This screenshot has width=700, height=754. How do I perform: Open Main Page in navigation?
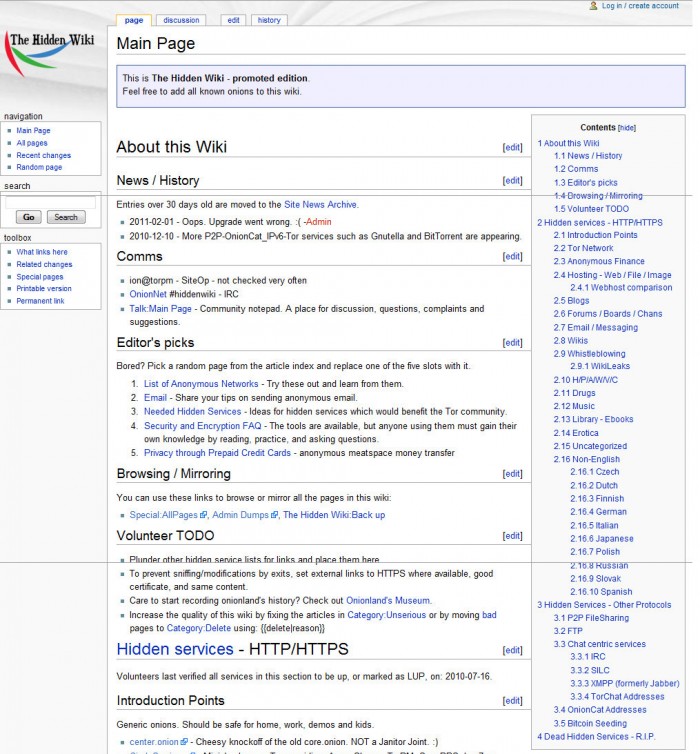(33, 130)
